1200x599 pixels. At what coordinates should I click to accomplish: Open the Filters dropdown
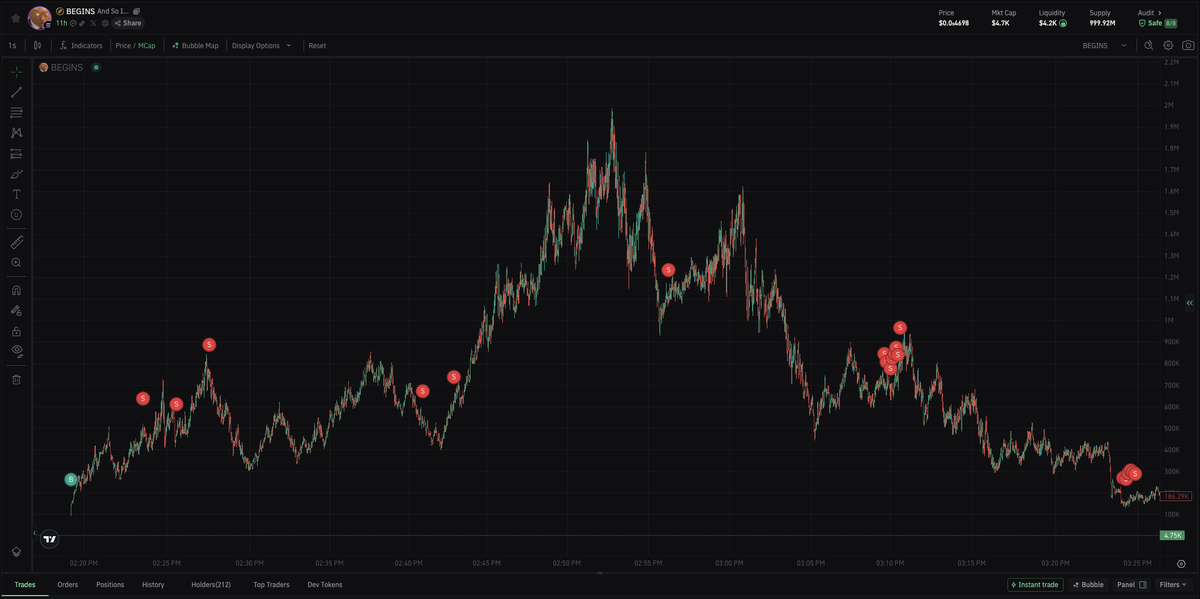click(1174, 584)
